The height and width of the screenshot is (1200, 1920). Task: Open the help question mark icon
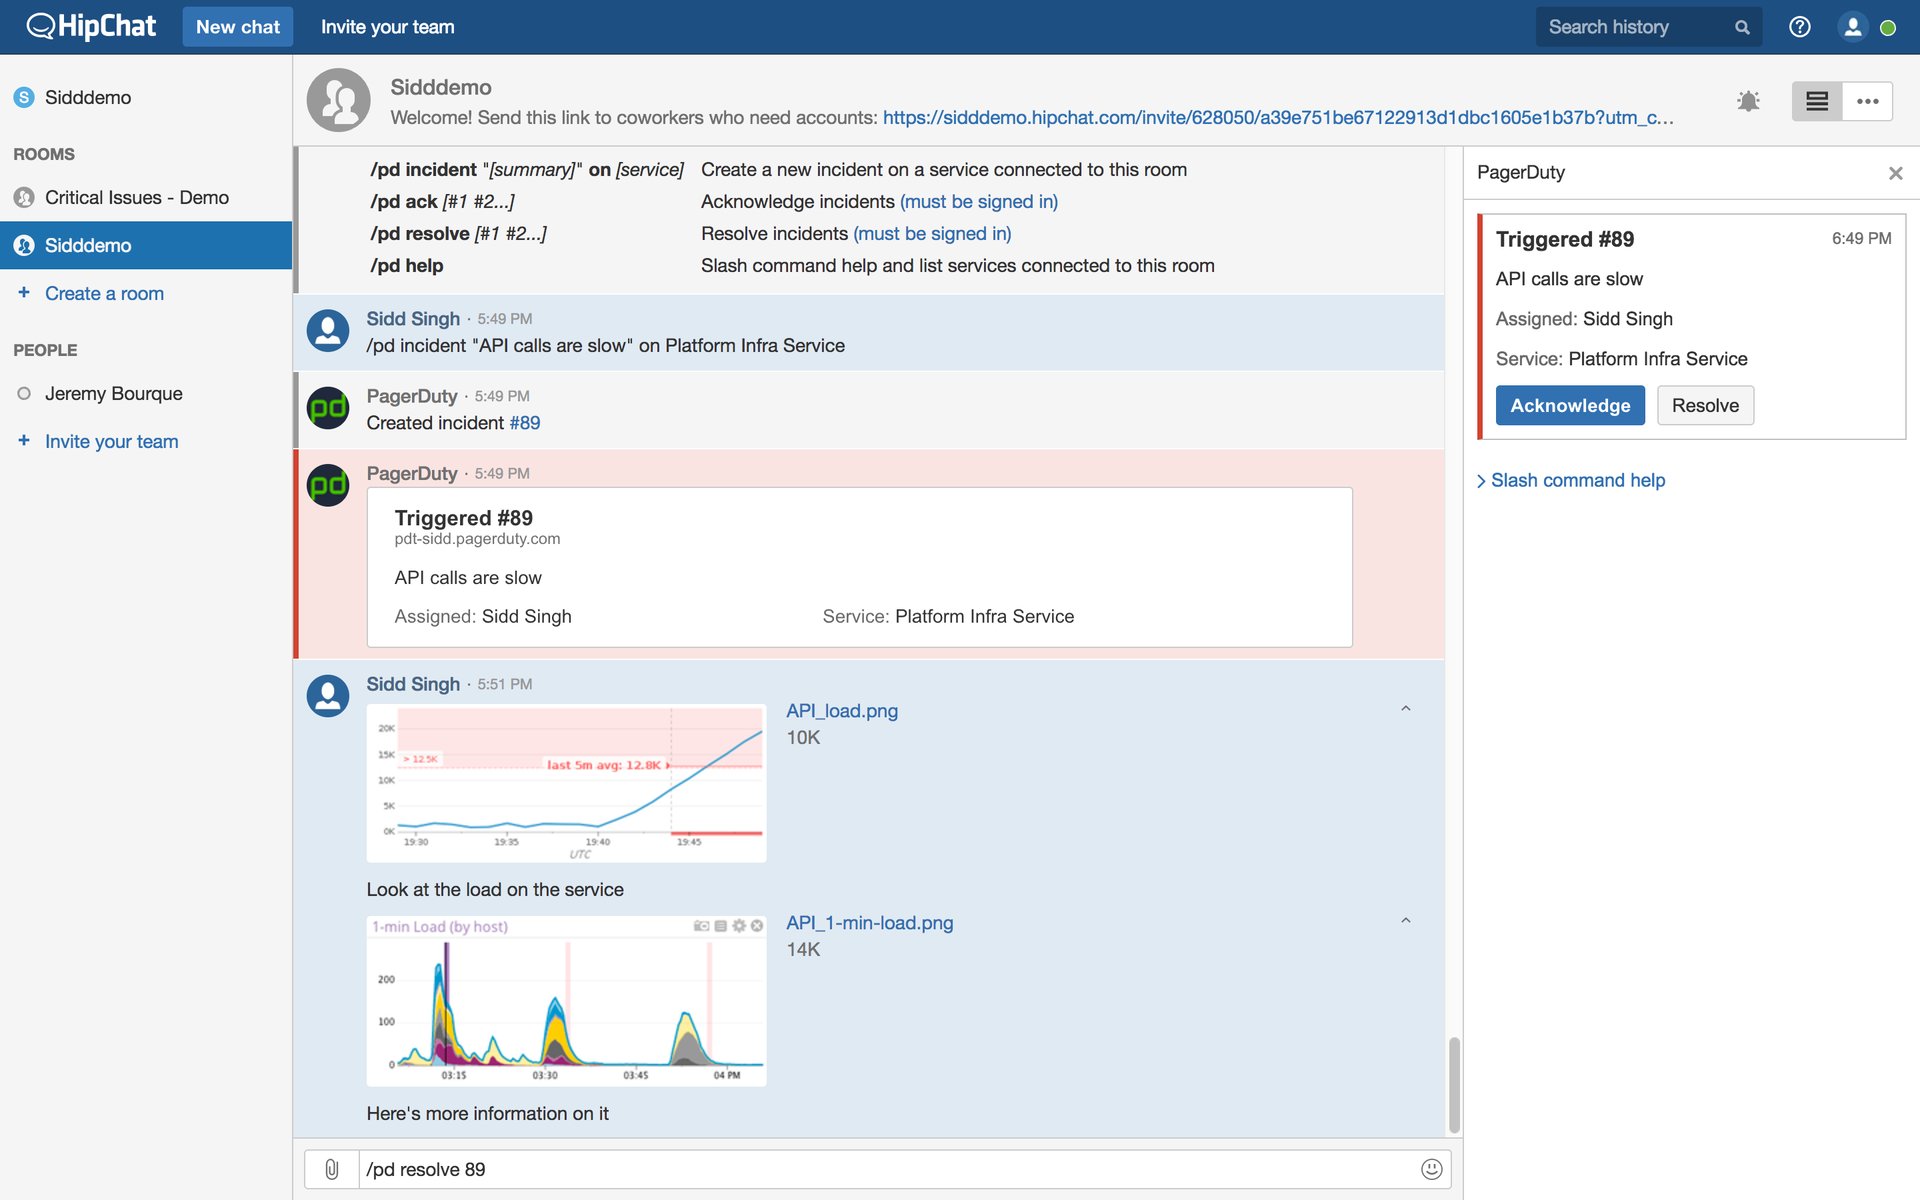[x=1799, y=27]
